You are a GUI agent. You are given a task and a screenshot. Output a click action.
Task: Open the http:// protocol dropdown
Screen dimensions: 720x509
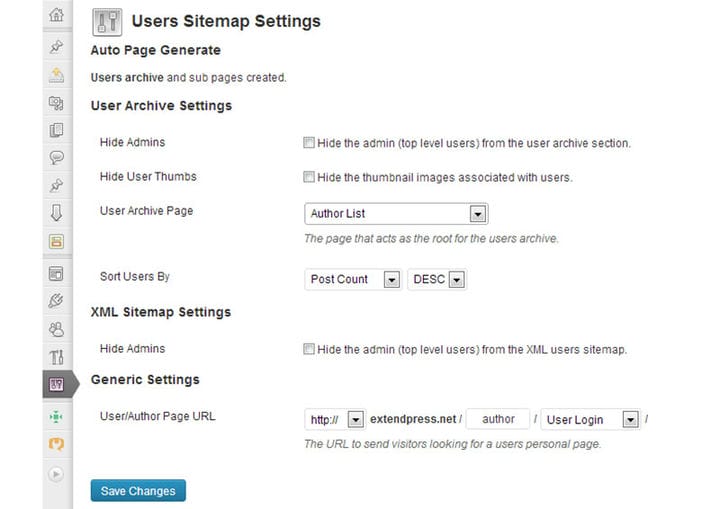coord(335,419)
